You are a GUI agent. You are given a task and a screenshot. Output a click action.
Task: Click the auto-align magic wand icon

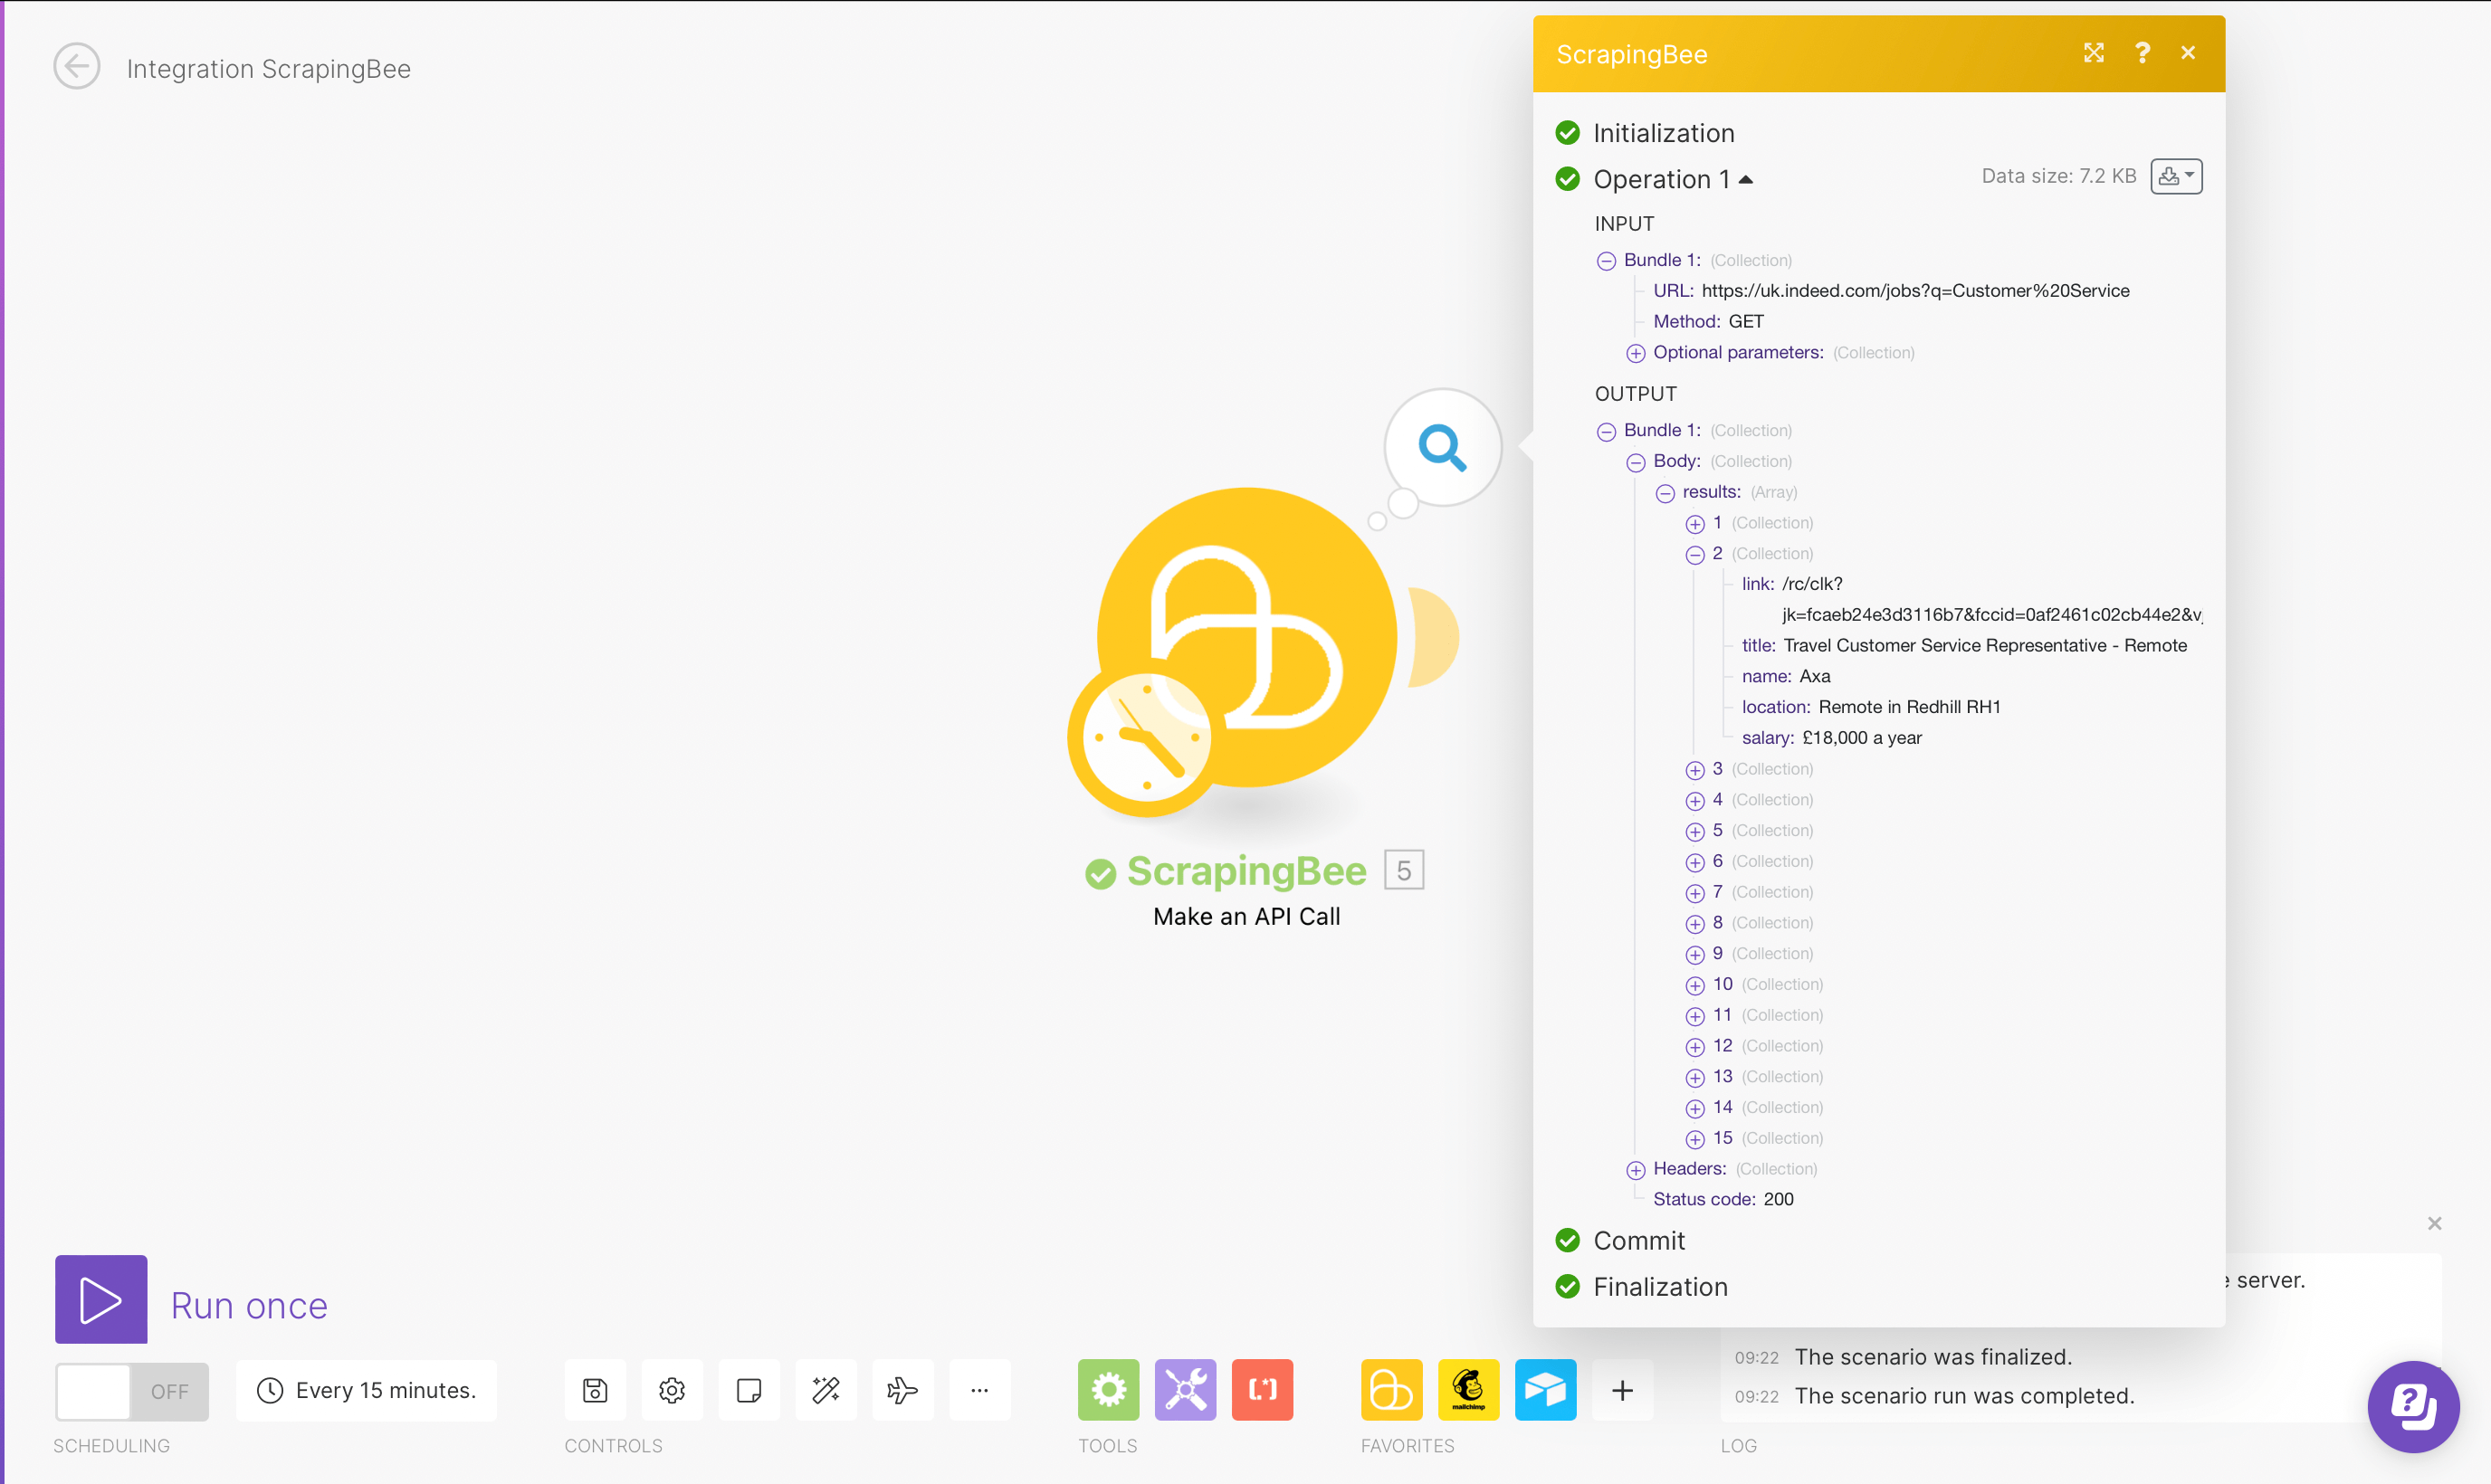tap(826, 1391)
